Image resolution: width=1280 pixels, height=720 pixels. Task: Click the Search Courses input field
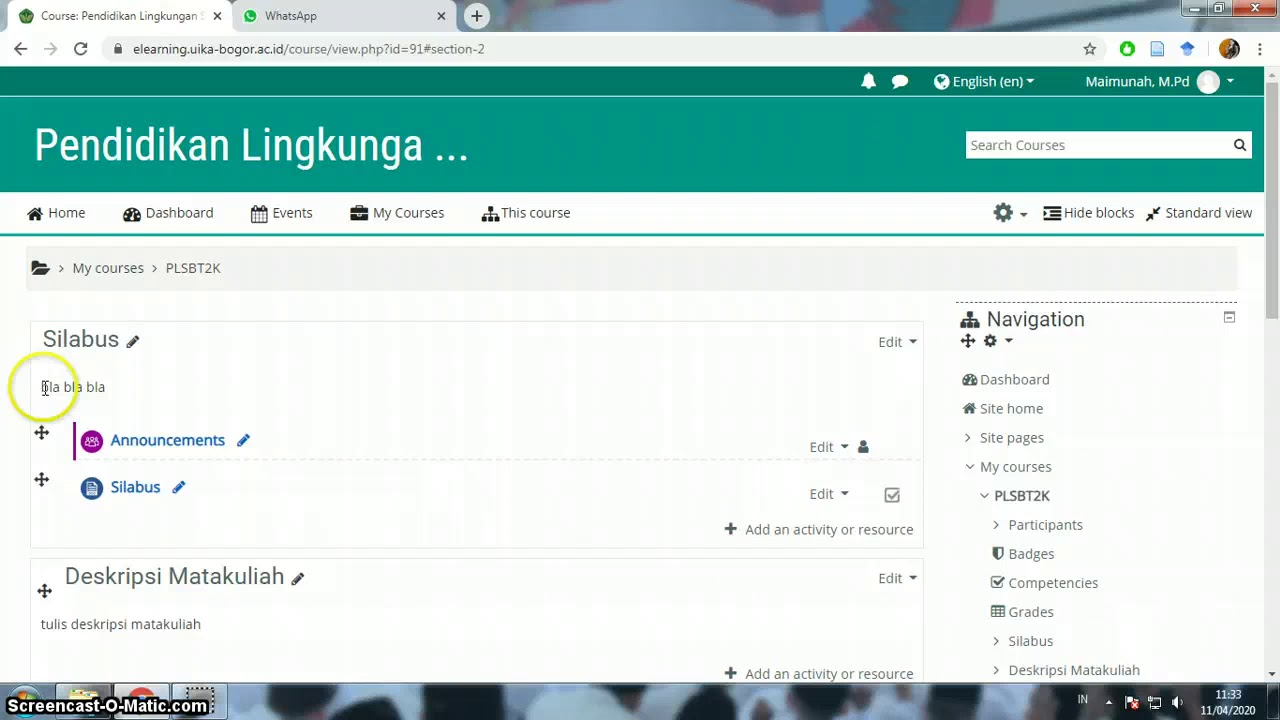1097,145
